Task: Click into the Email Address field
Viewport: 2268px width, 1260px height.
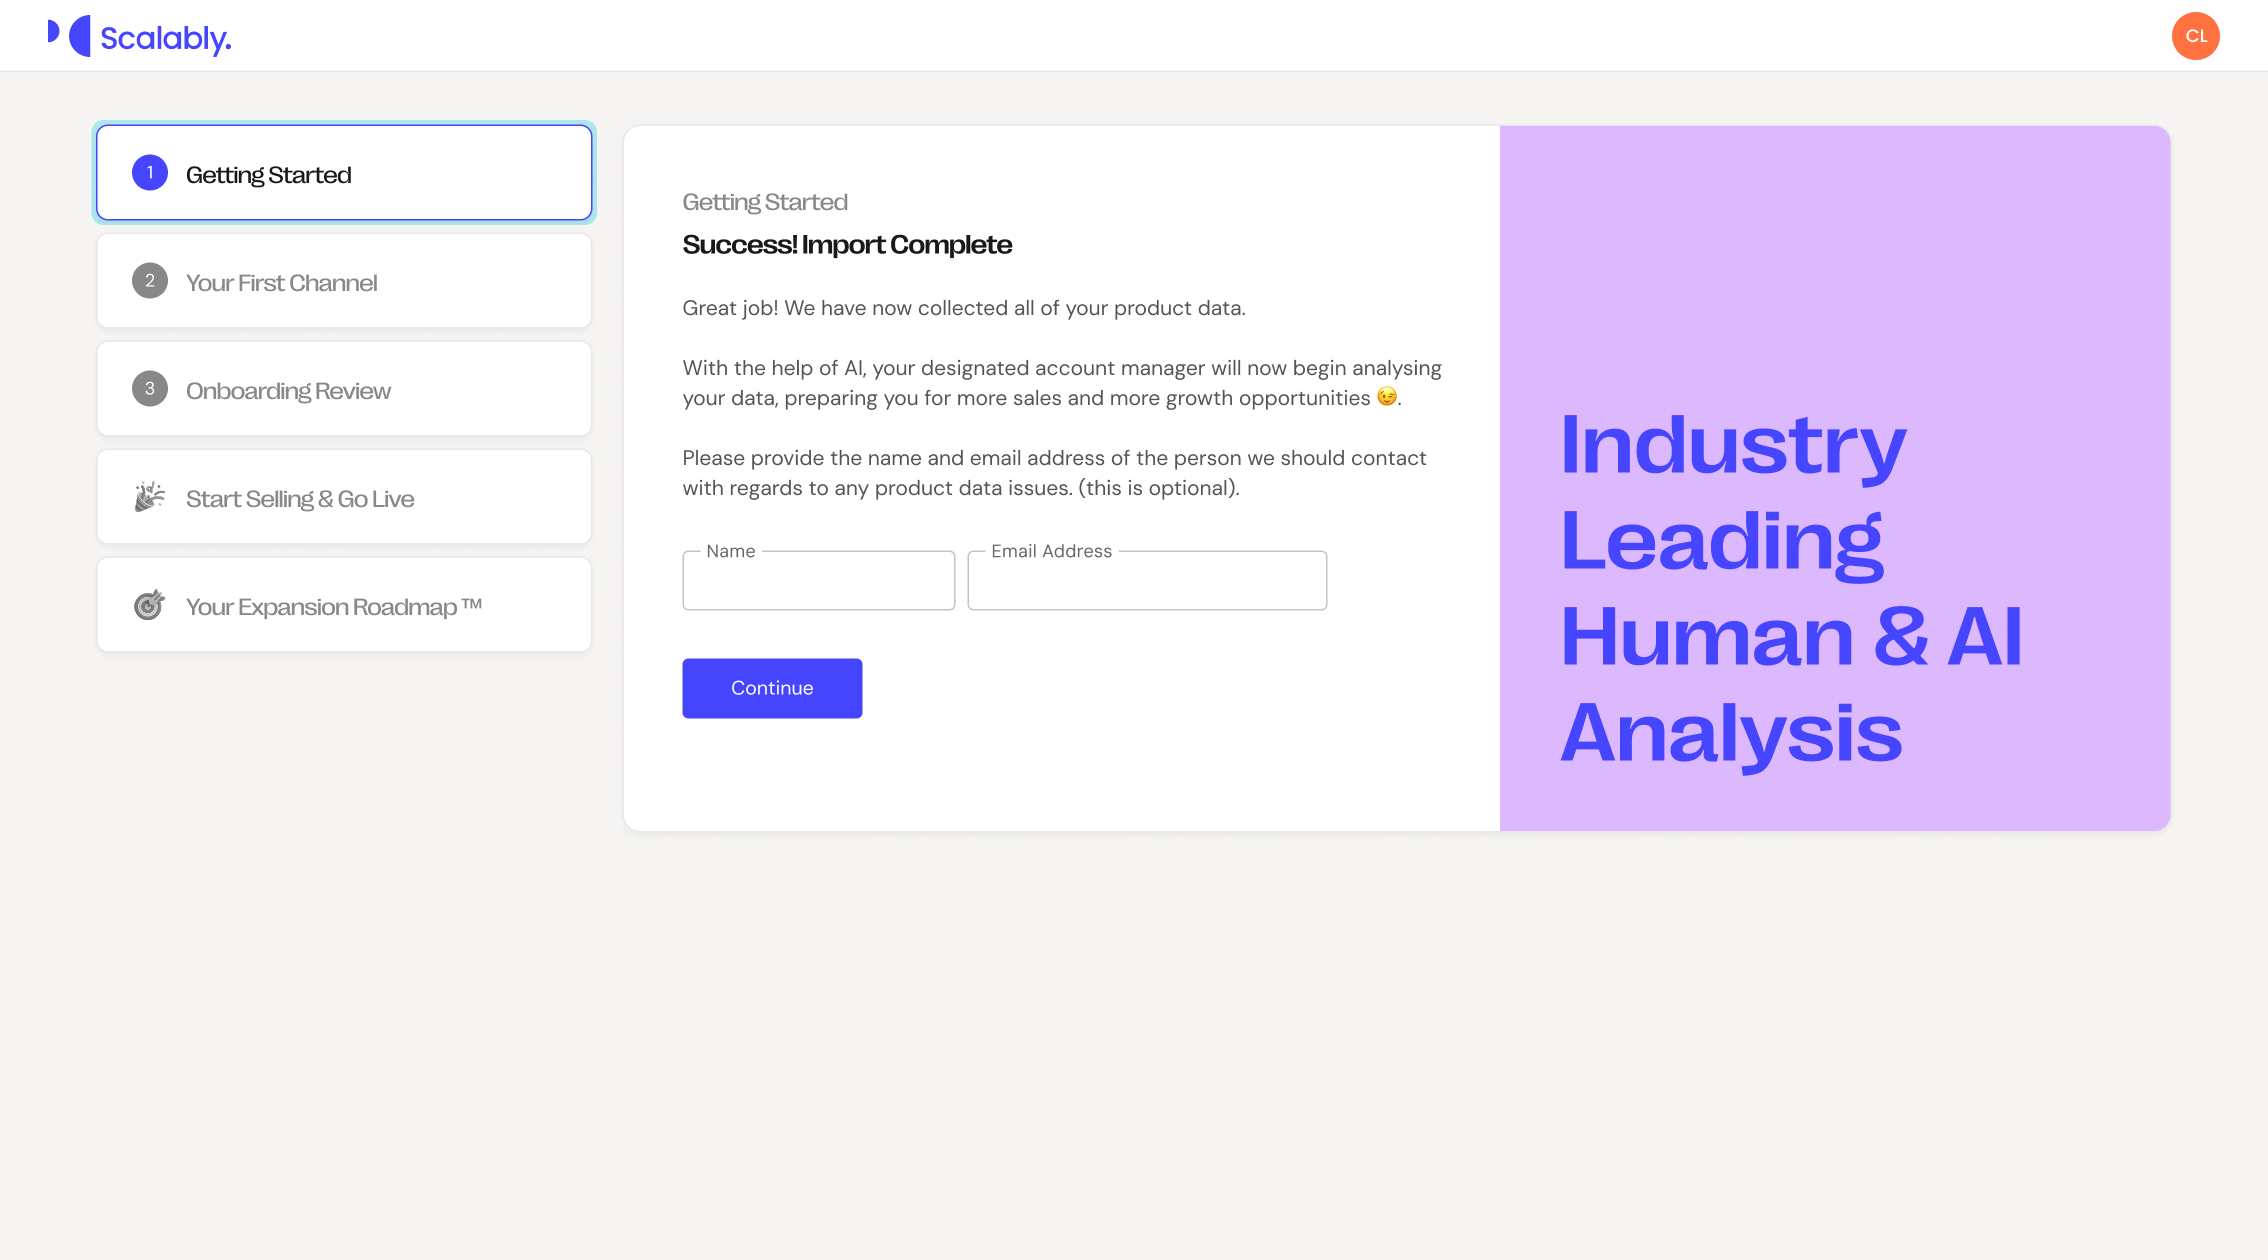Action: pos(1147,581)
